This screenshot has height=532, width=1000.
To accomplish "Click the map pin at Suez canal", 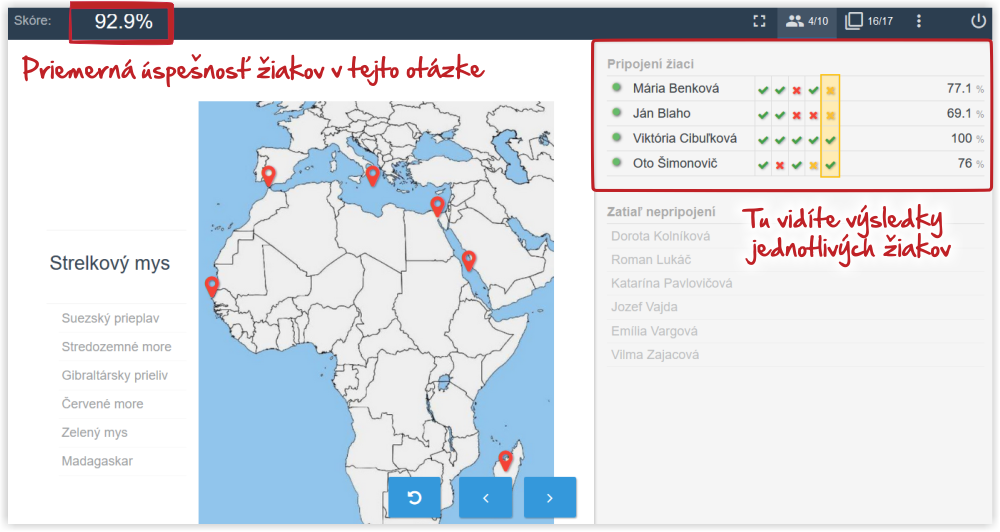I will tap(437, 205).
